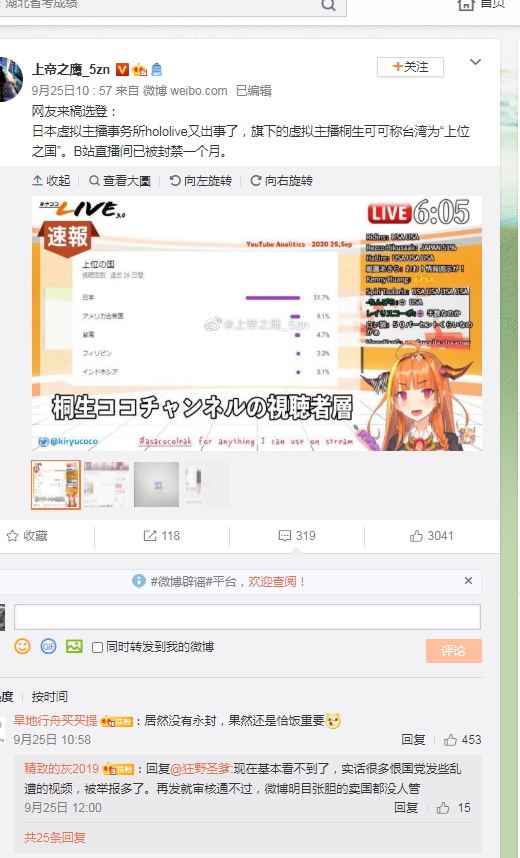Image resolution: width=520 pixels, height=858 pixels.
Task: Sort comments by 按时间 tab
Action: click(50, 697)
